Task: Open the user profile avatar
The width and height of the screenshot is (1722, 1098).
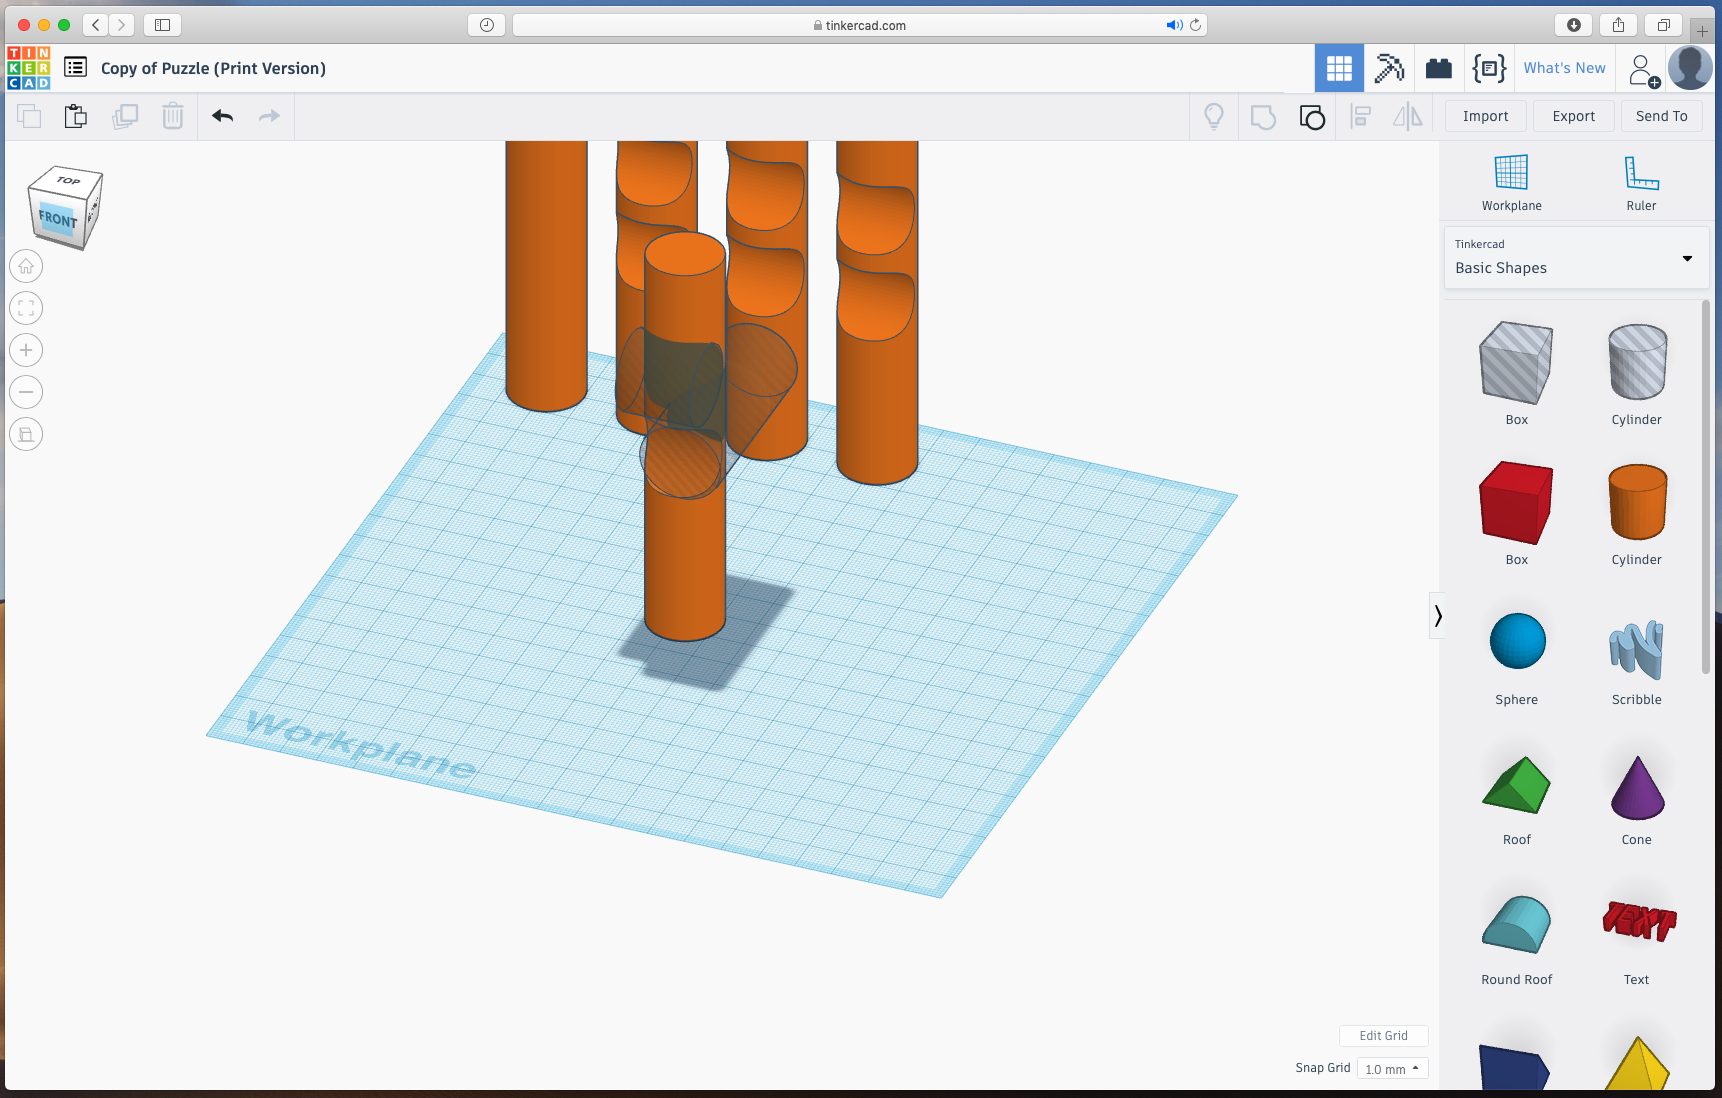Action: pos(1690,68)
